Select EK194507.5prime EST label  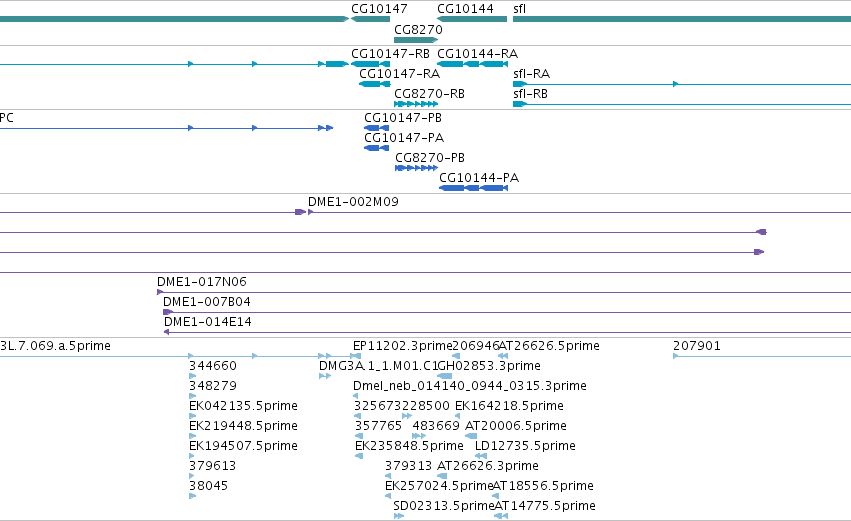pos(243,446)
